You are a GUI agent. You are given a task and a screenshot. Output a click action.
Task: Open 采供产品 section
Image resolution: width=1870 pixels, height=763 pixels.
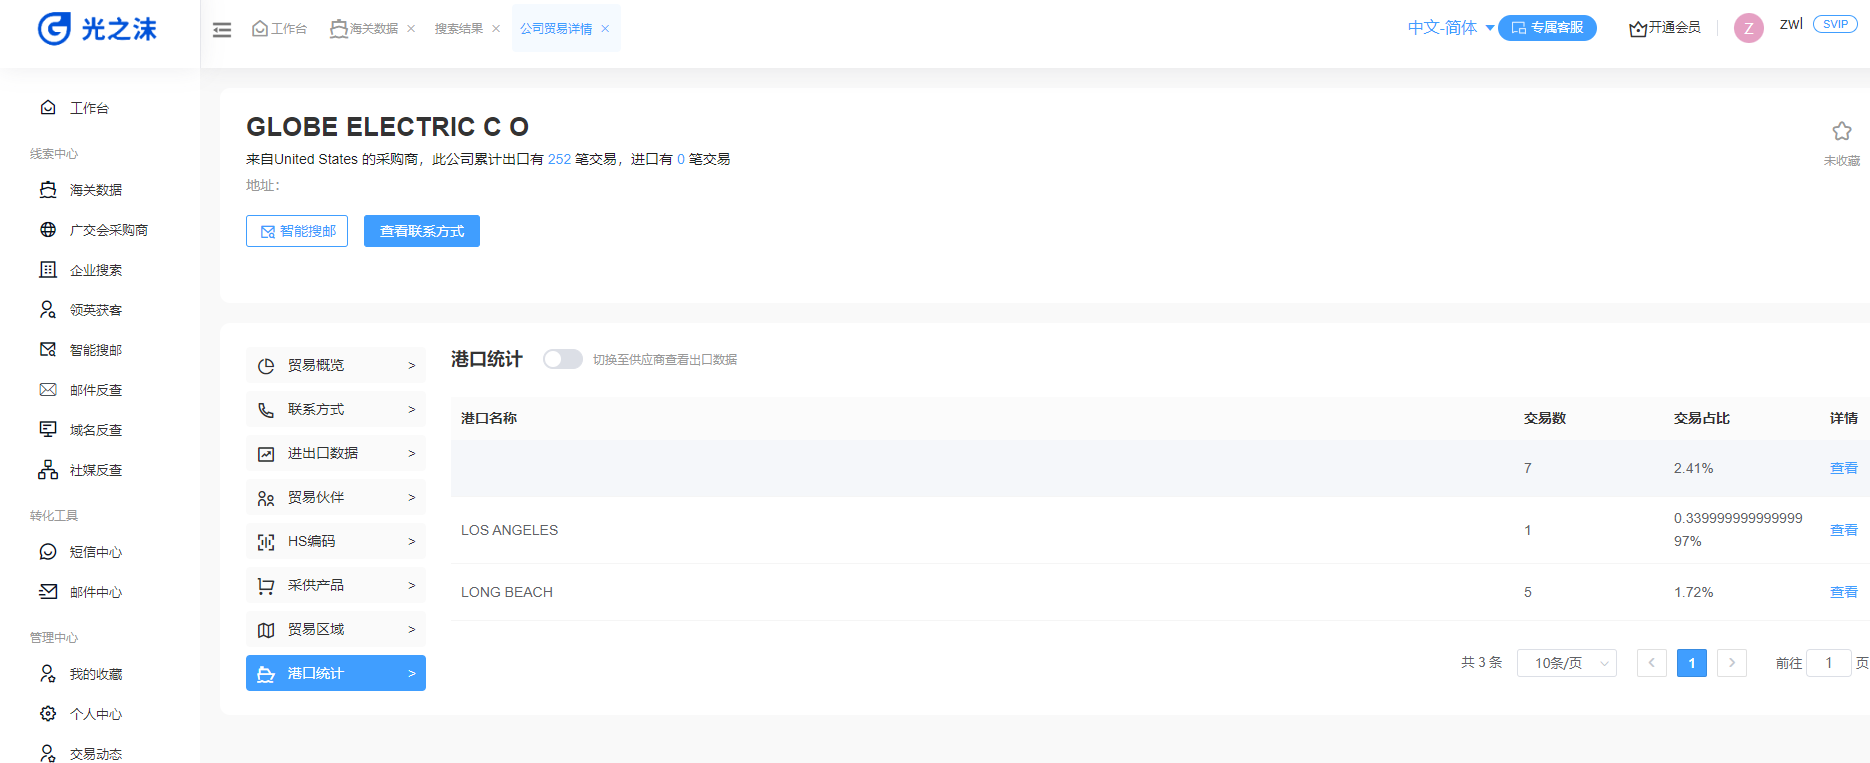coord(336,585)
